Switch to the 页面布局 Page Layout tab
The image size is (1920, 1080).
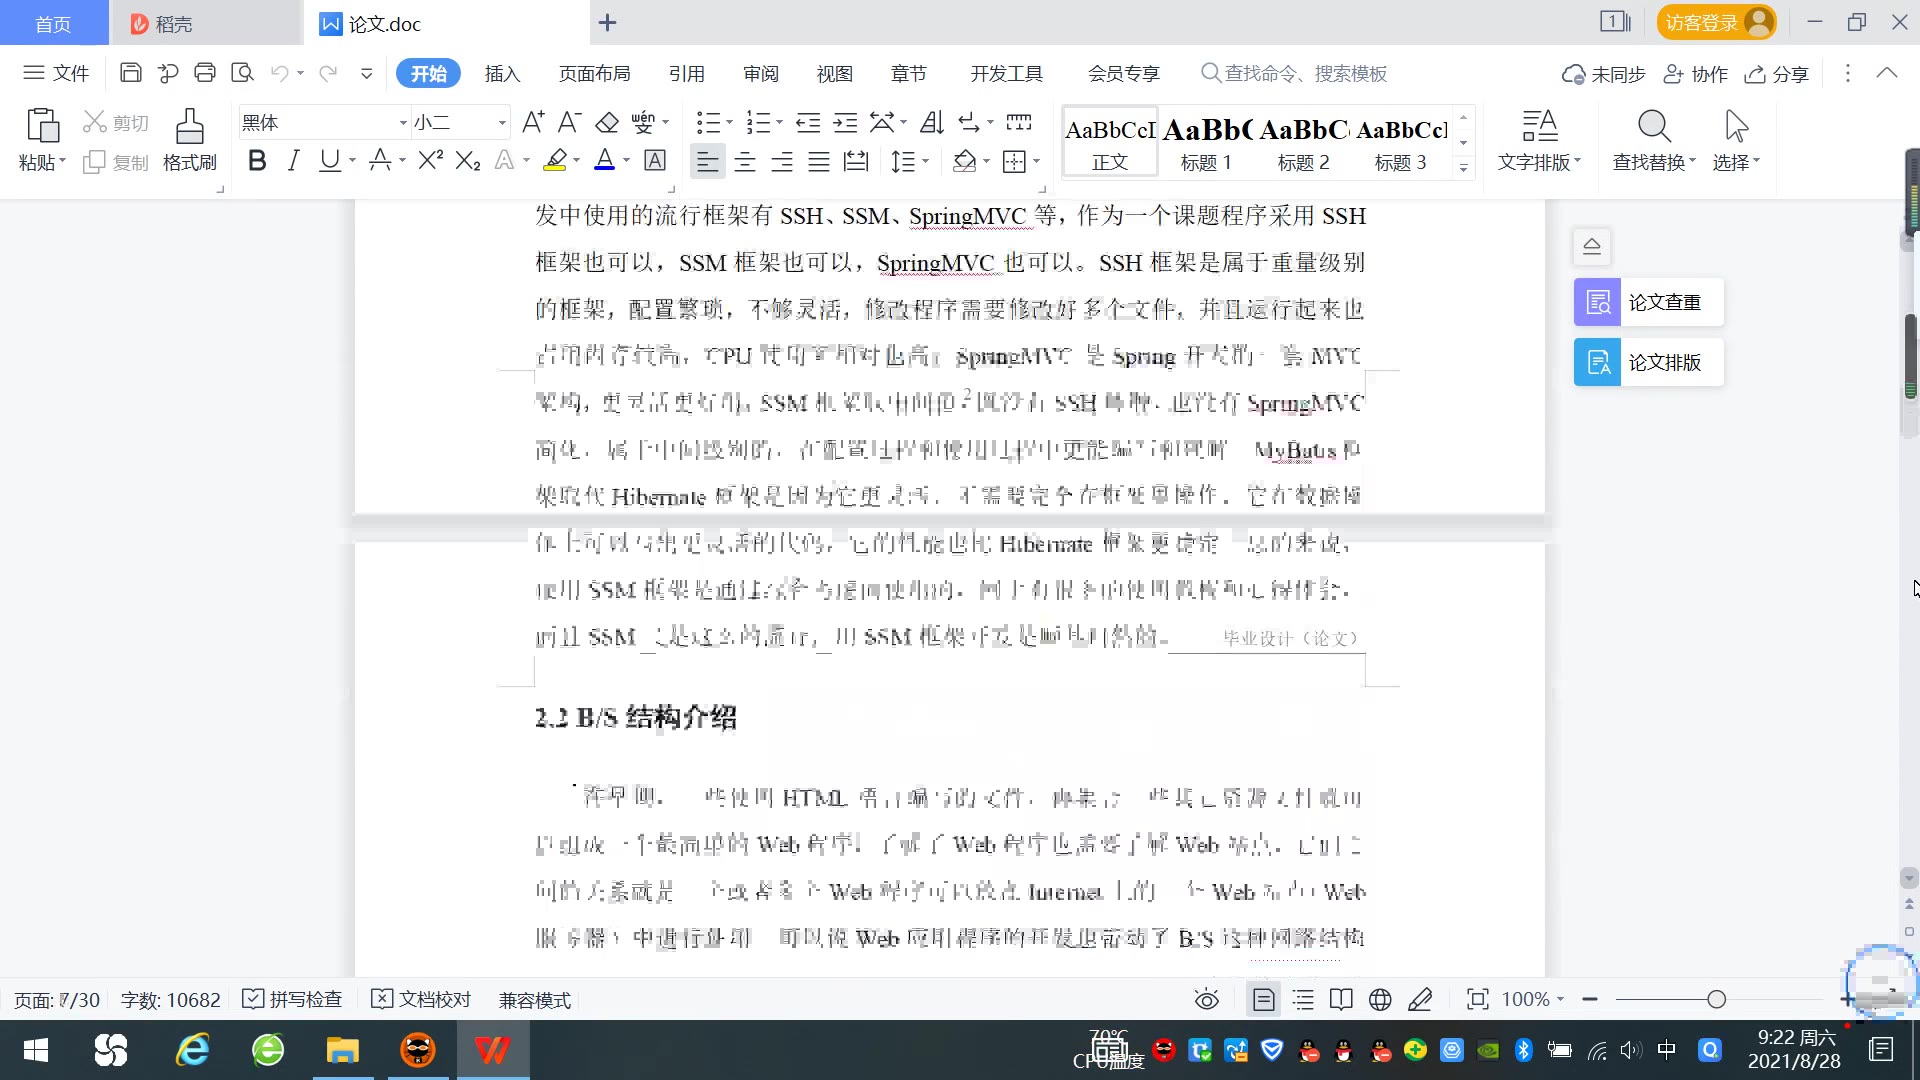click(x=595, y=73)
